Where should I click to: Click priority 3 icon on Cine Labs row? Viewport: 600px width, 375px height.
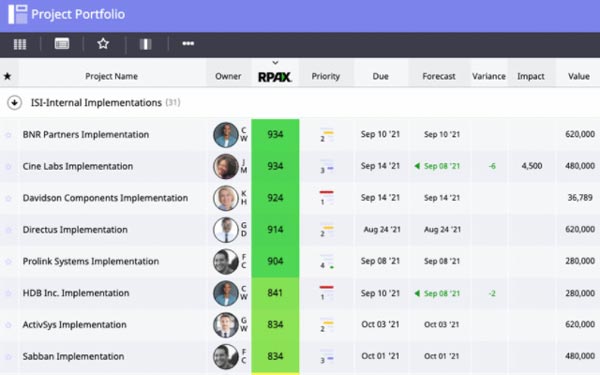327,166
